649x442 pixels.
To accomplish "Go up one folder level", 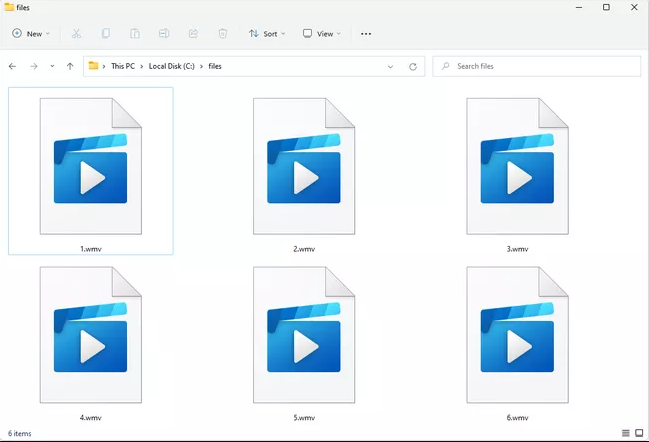I will [x=70, y=66].
